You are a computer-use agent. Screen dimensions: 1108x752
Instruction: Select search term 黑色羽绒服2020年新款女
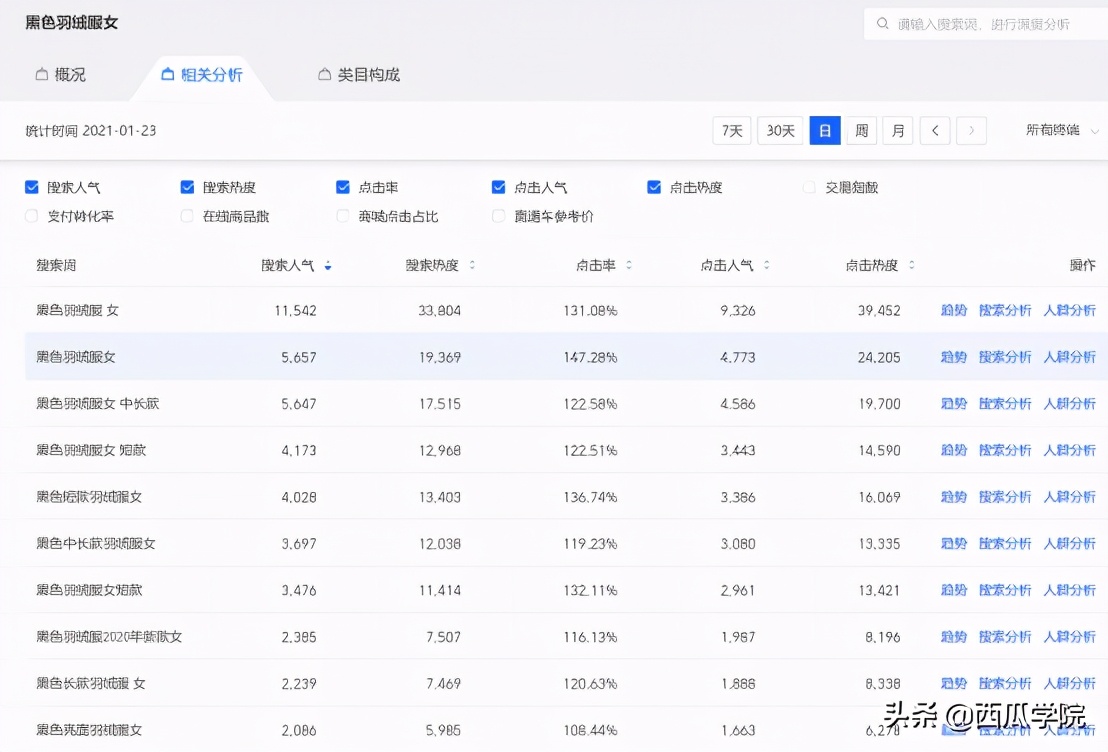pos(109,637)
